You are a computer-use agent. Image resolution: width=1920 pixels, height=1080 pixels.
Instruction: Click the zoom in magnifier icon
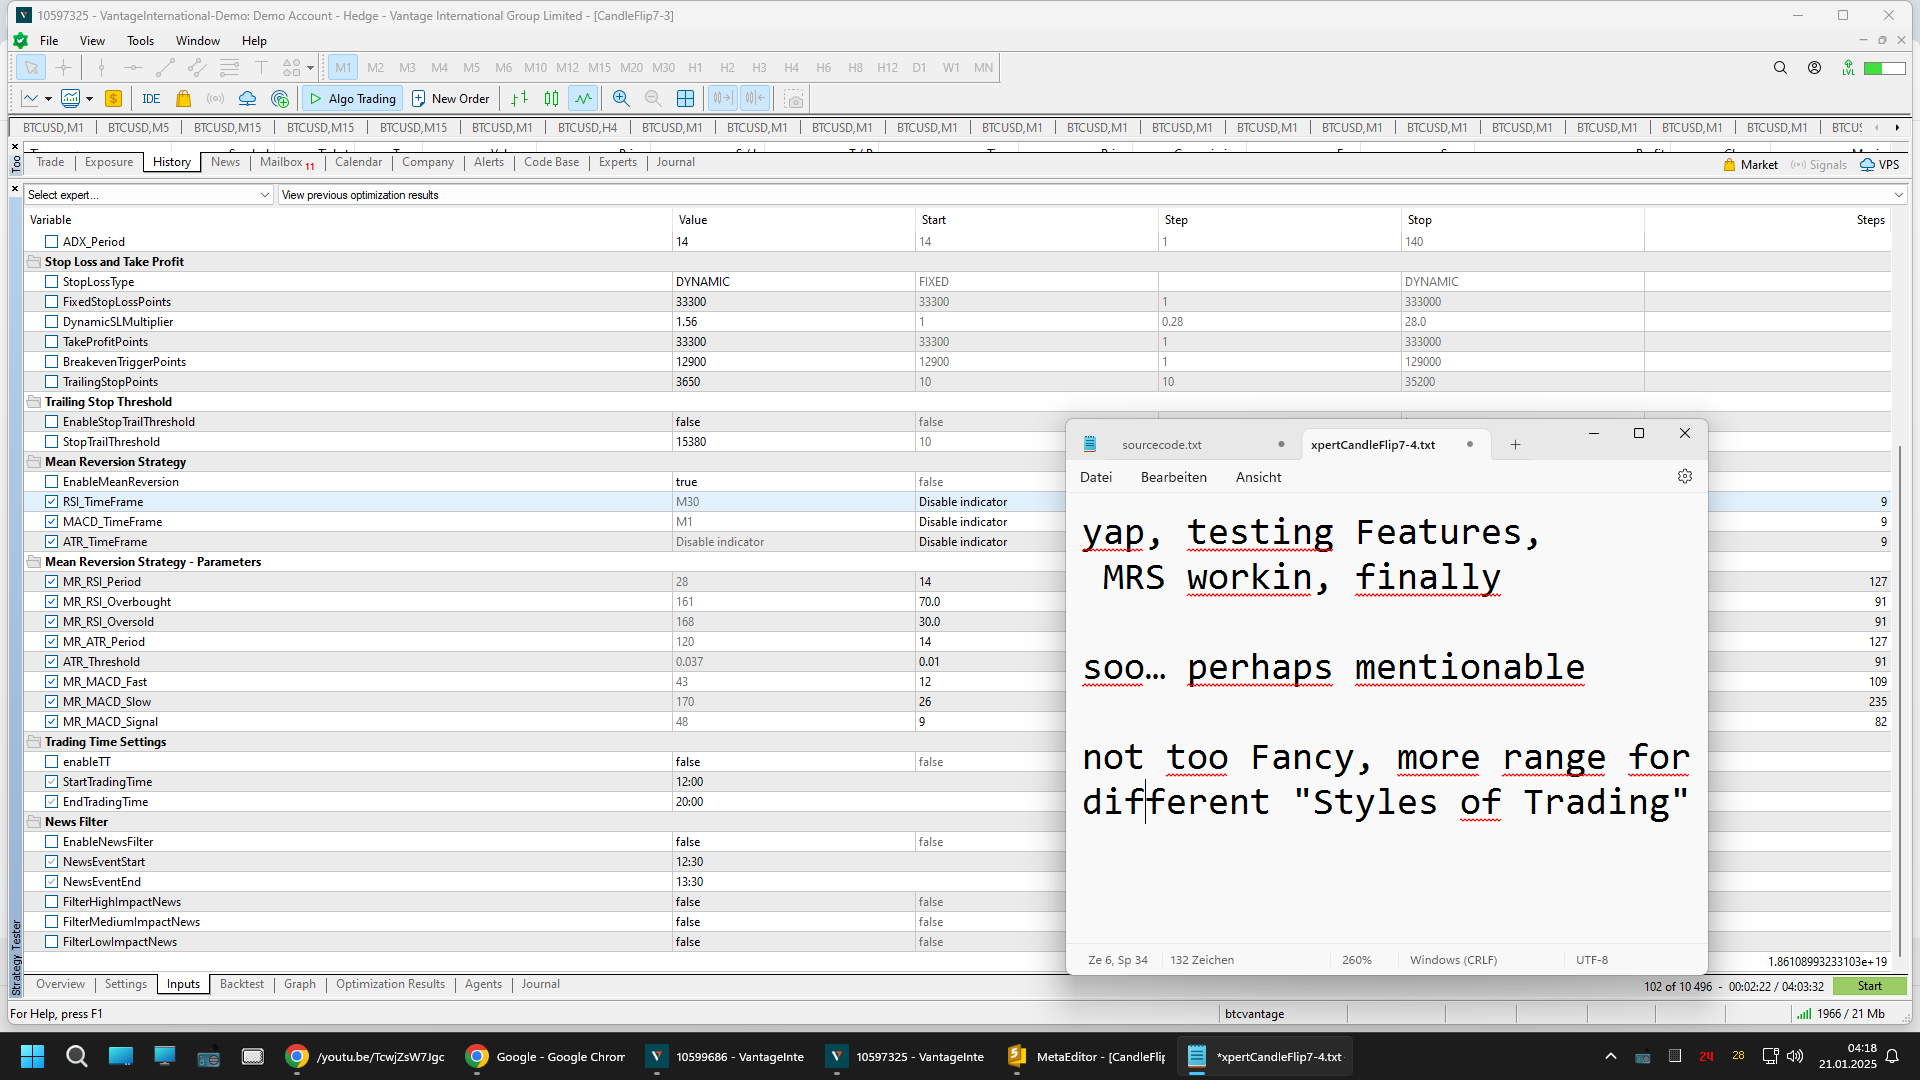pyautogui.click(x=621, y=98)
